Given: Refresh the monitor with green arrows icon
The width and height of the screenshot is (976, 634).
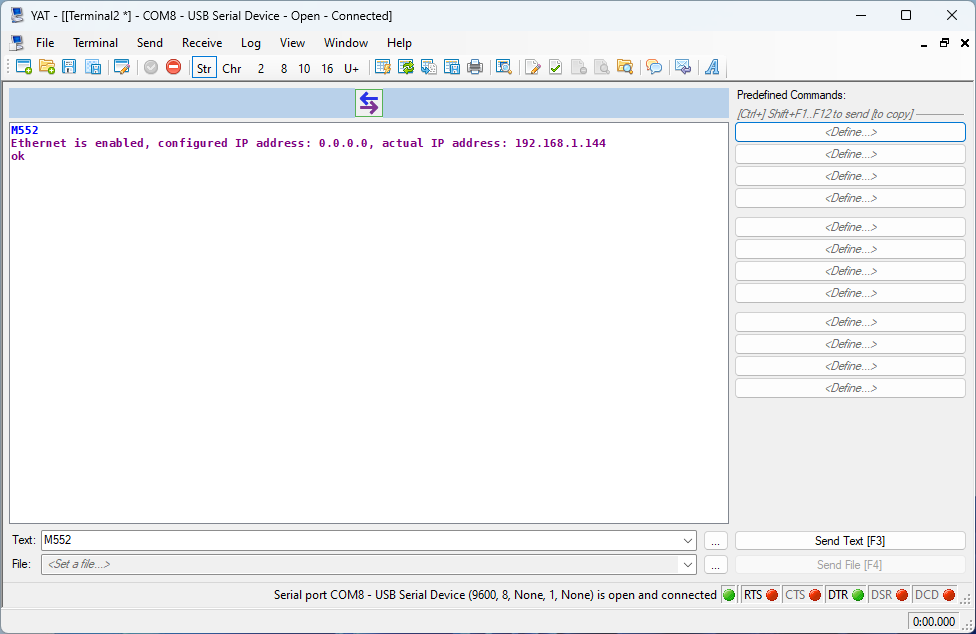Looking at the screenshot, I should tap(406, 67).
